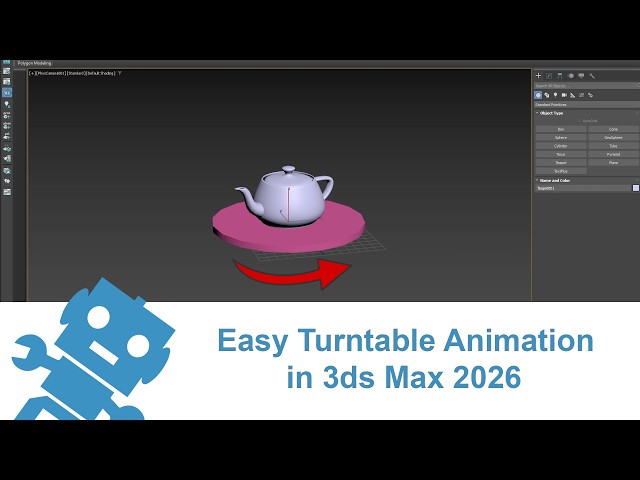This screenshot has height=480, width=640.
Task: Open the Default Shading viewport menu
Action: 101,73
